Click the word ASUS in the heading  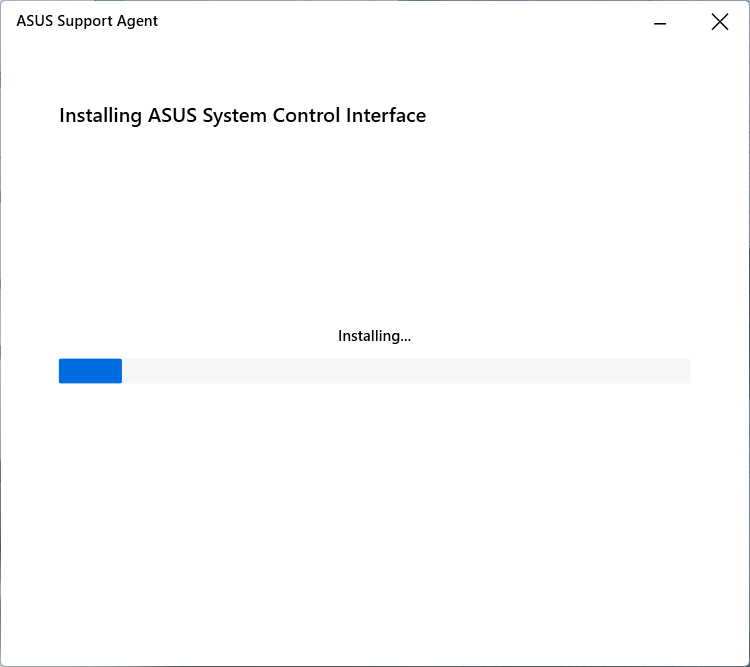[x=172, y=115]
